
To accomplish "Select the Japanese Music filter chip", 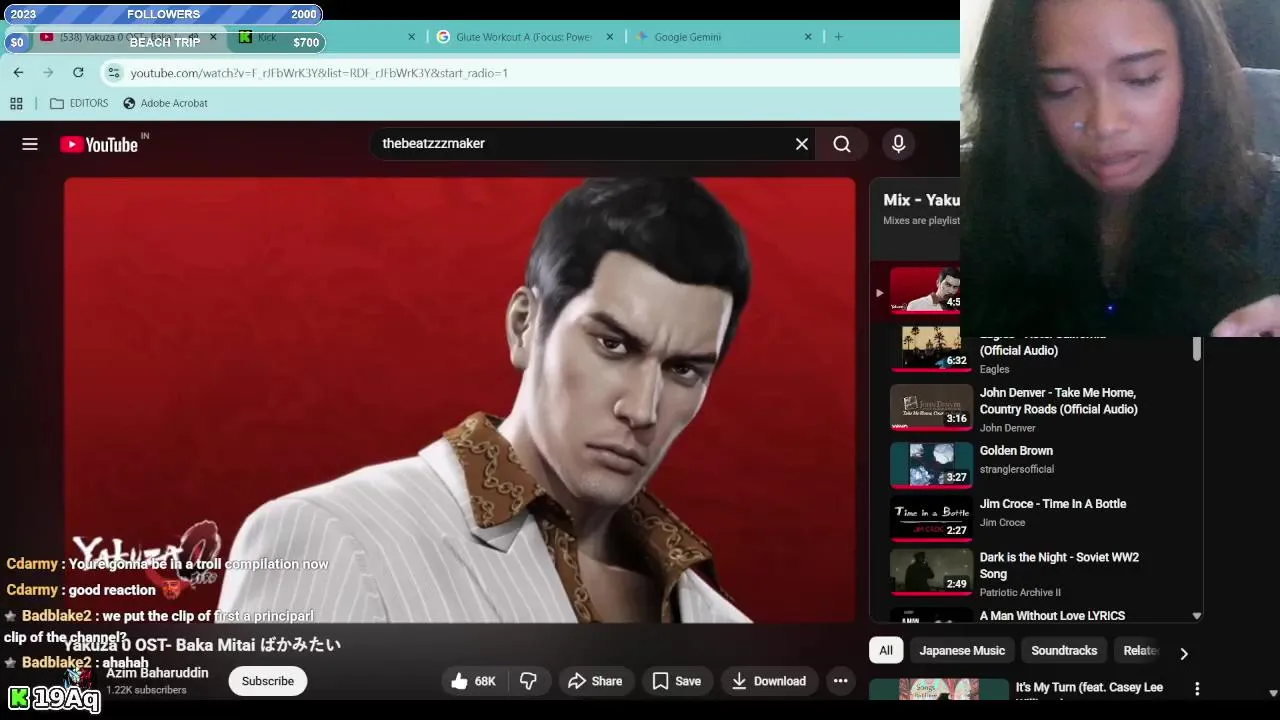I will point(962,650).
